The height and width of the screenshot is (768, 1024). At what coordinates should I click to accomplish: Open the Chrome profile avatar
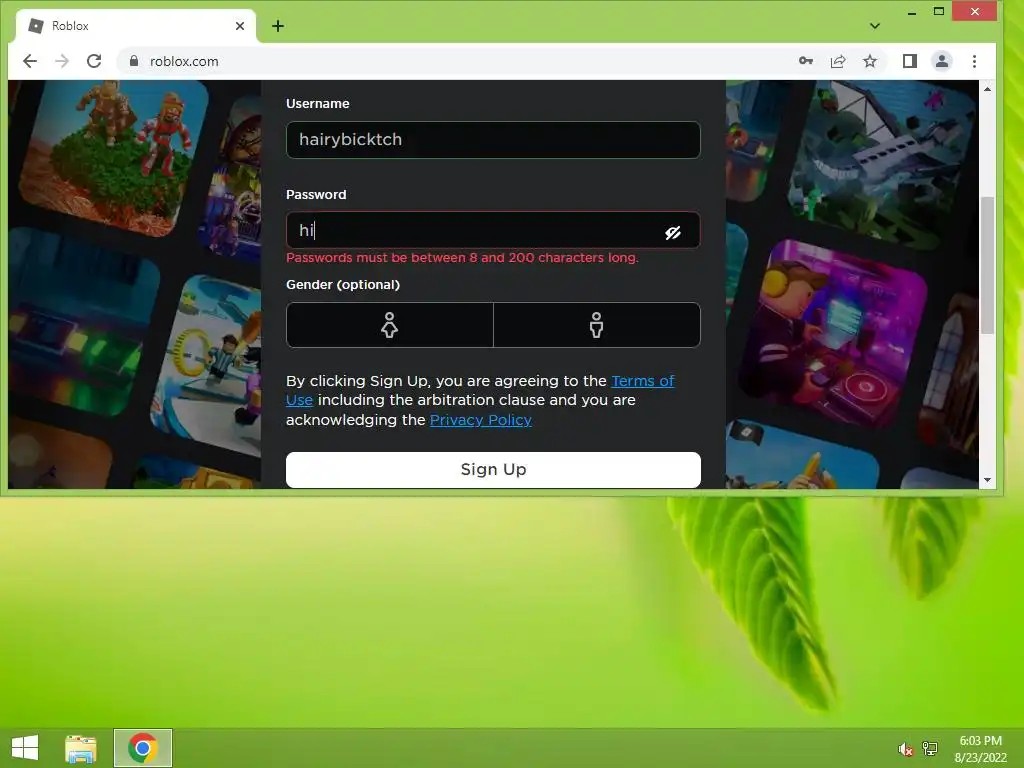[x=942, y=61]
